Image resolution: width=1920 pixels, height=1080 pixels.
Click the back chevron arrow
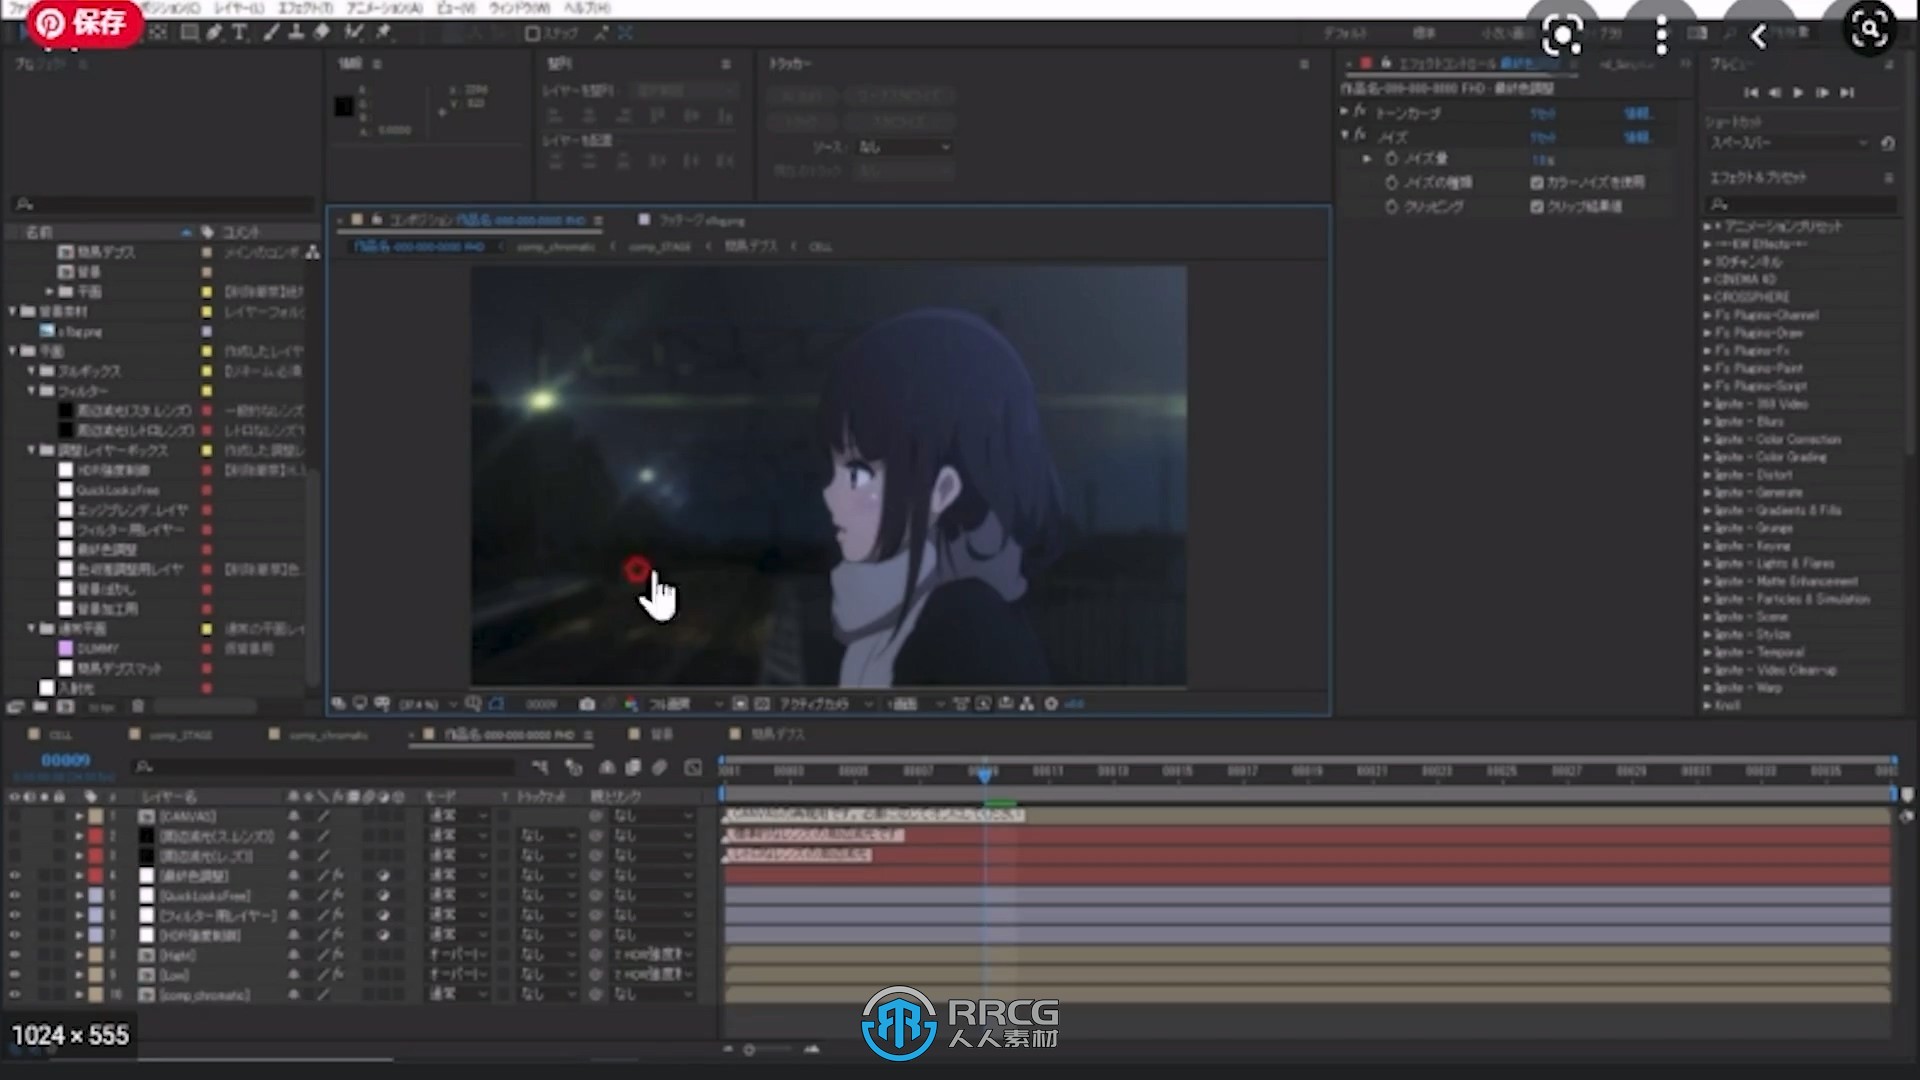click(1759, 36)
